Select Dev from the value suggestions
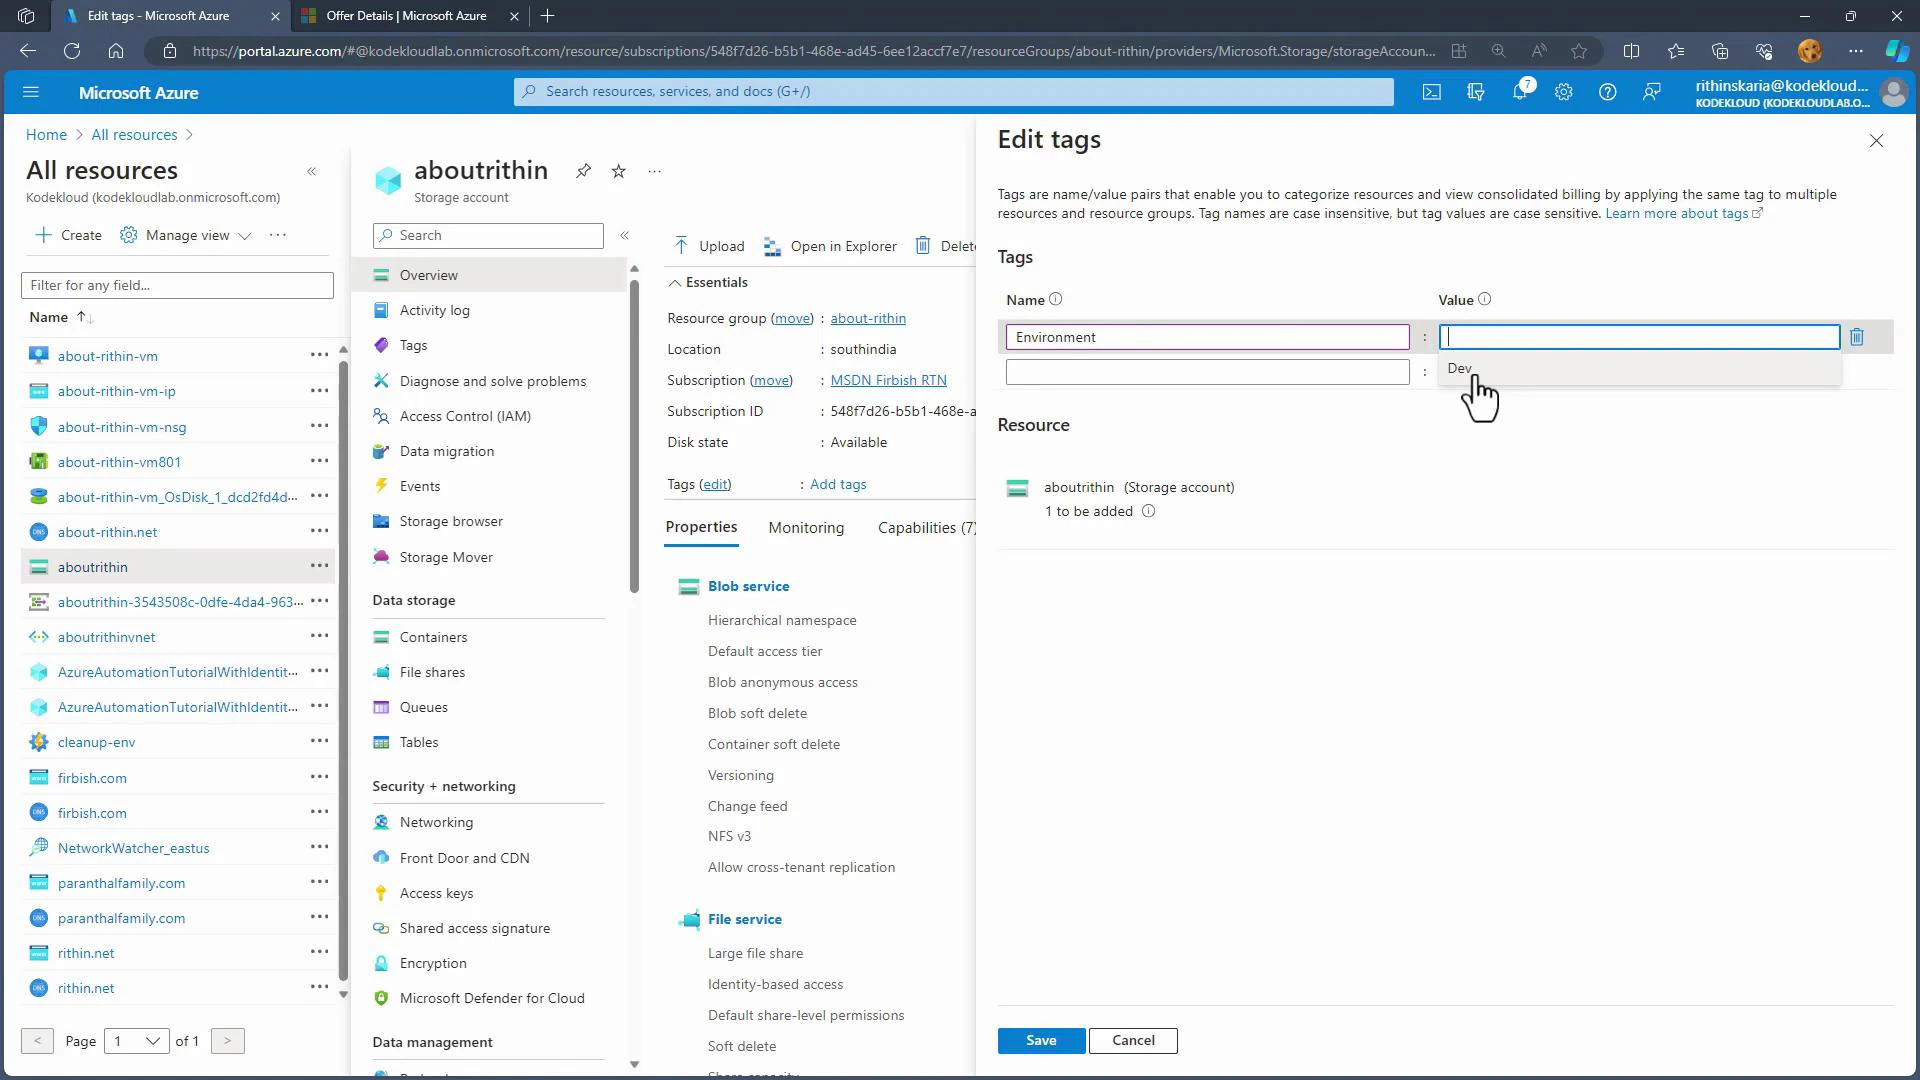 [1459, 368]
